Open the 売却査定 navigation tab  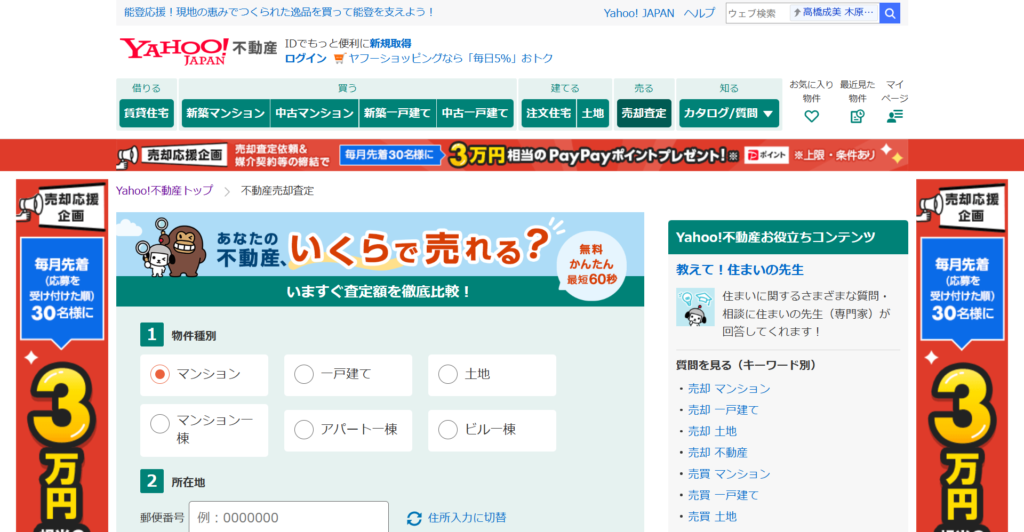(x=644, y=113)
